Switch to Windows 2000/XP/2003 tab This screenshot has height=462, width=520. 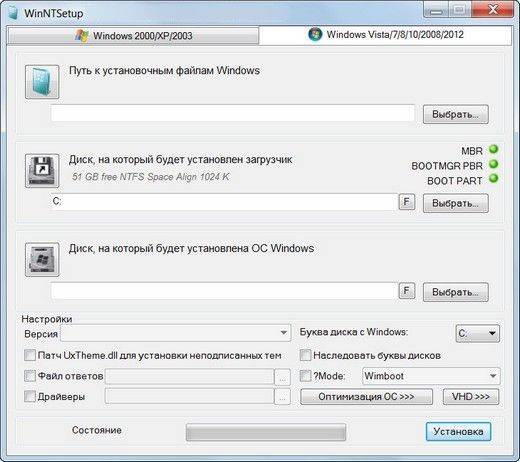133,36
